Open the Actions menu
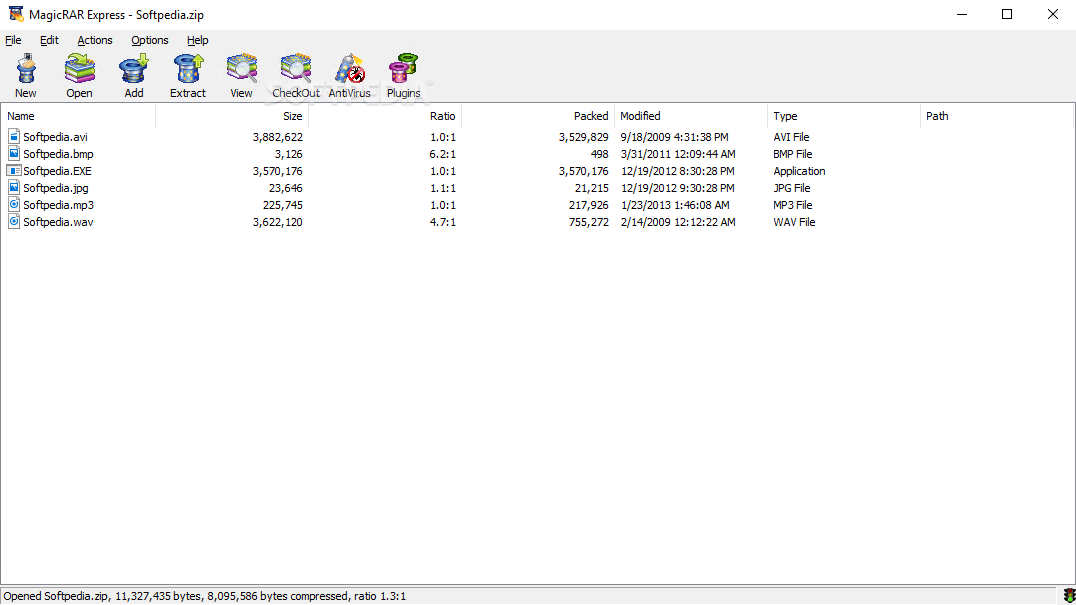Image resolution: width=1076 pixels, height=605 pixels. pos(95,40)
